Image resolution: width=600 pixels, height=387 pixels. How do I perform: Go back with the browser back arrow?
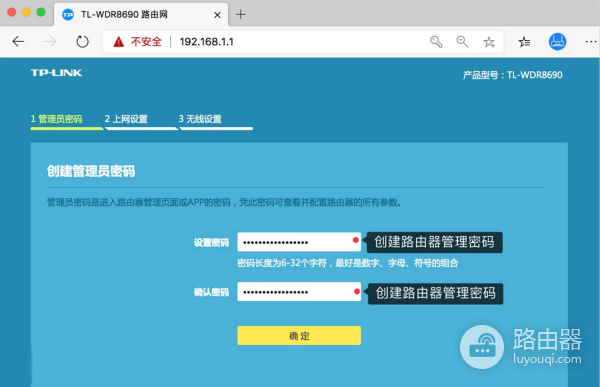coord(18,41)
